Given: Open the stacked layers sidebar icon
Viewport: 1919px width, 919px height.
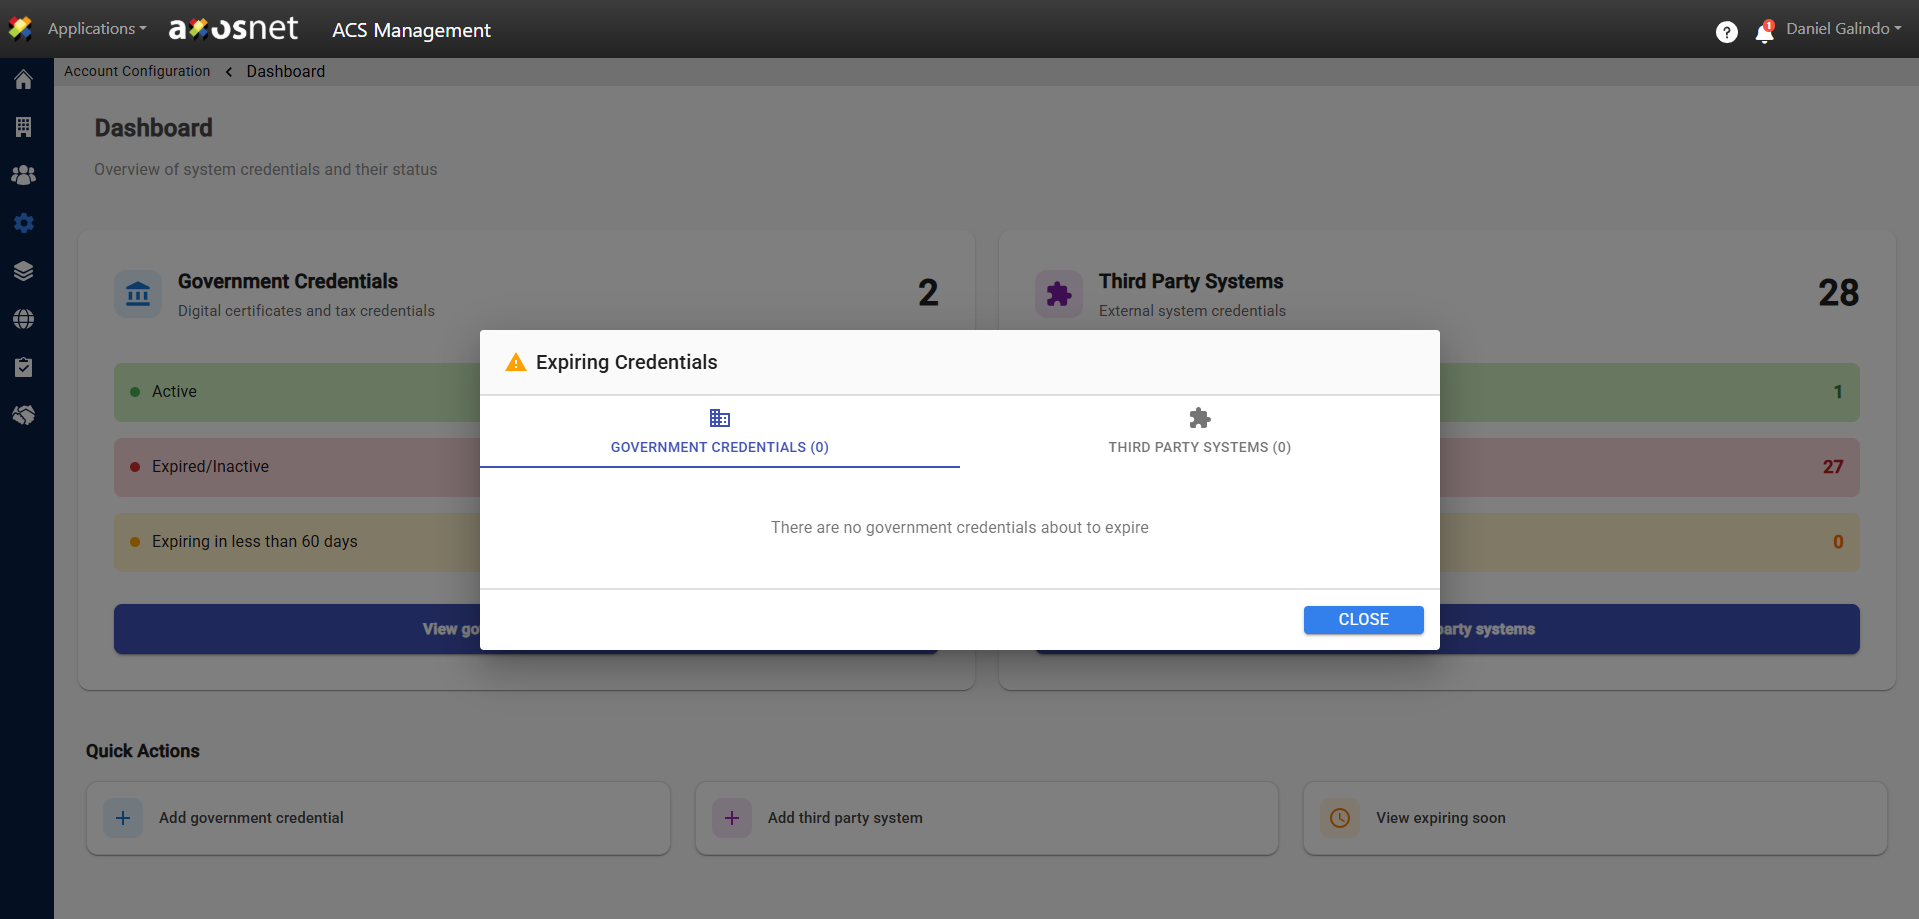Looking at the screenshot, I should click(x=24, y=271).
